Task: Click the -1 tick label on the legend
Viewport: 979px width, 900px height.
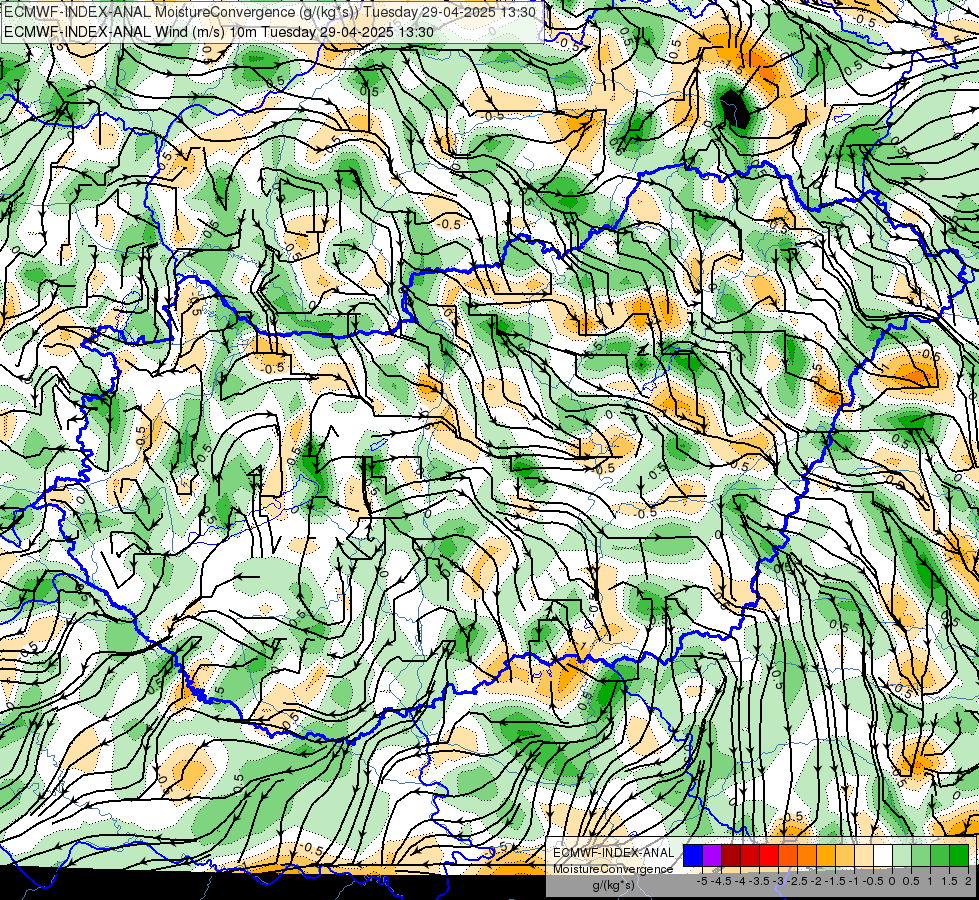Action: click(854, 881)
